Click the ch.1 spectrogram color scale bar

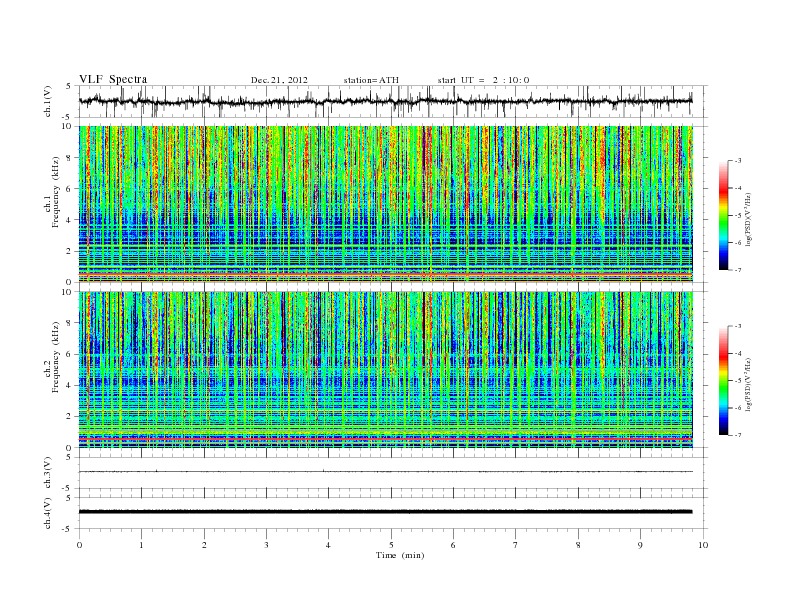pyautogui.click(x=723, y=215)
